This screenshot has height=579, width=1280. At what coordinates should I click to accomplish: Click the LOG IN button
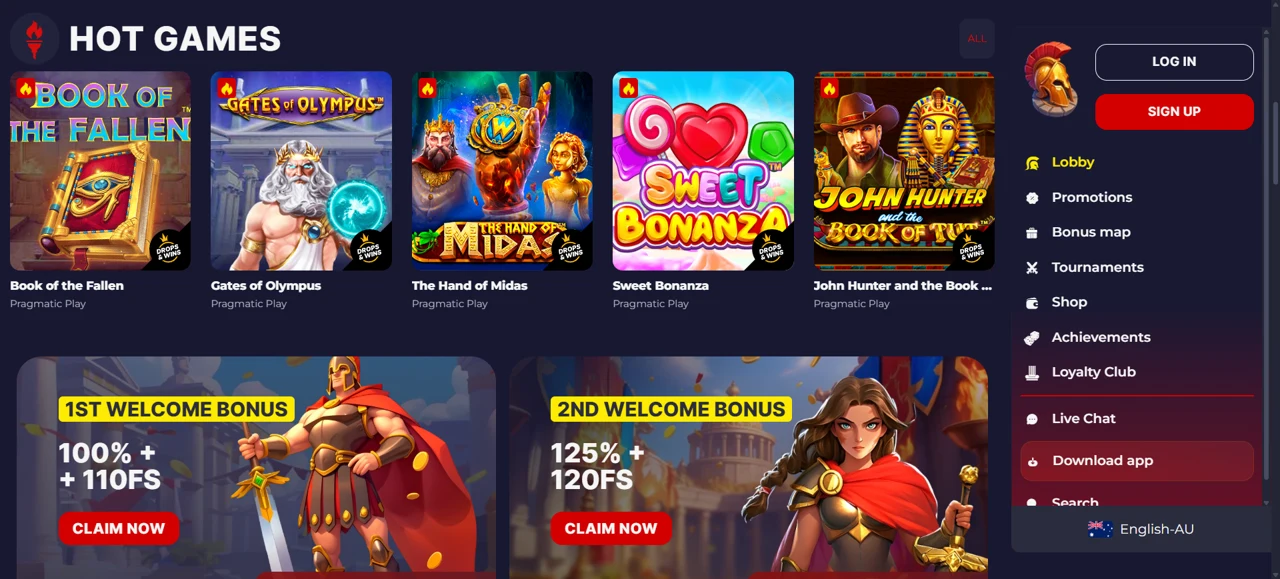click(1174, 62)
